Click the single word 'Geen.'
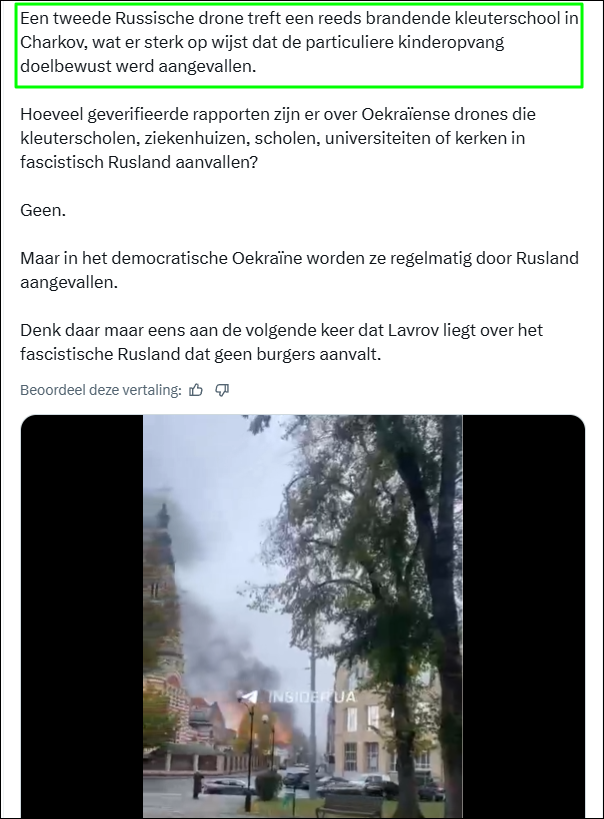604x819 pixels. pos(43,210)
